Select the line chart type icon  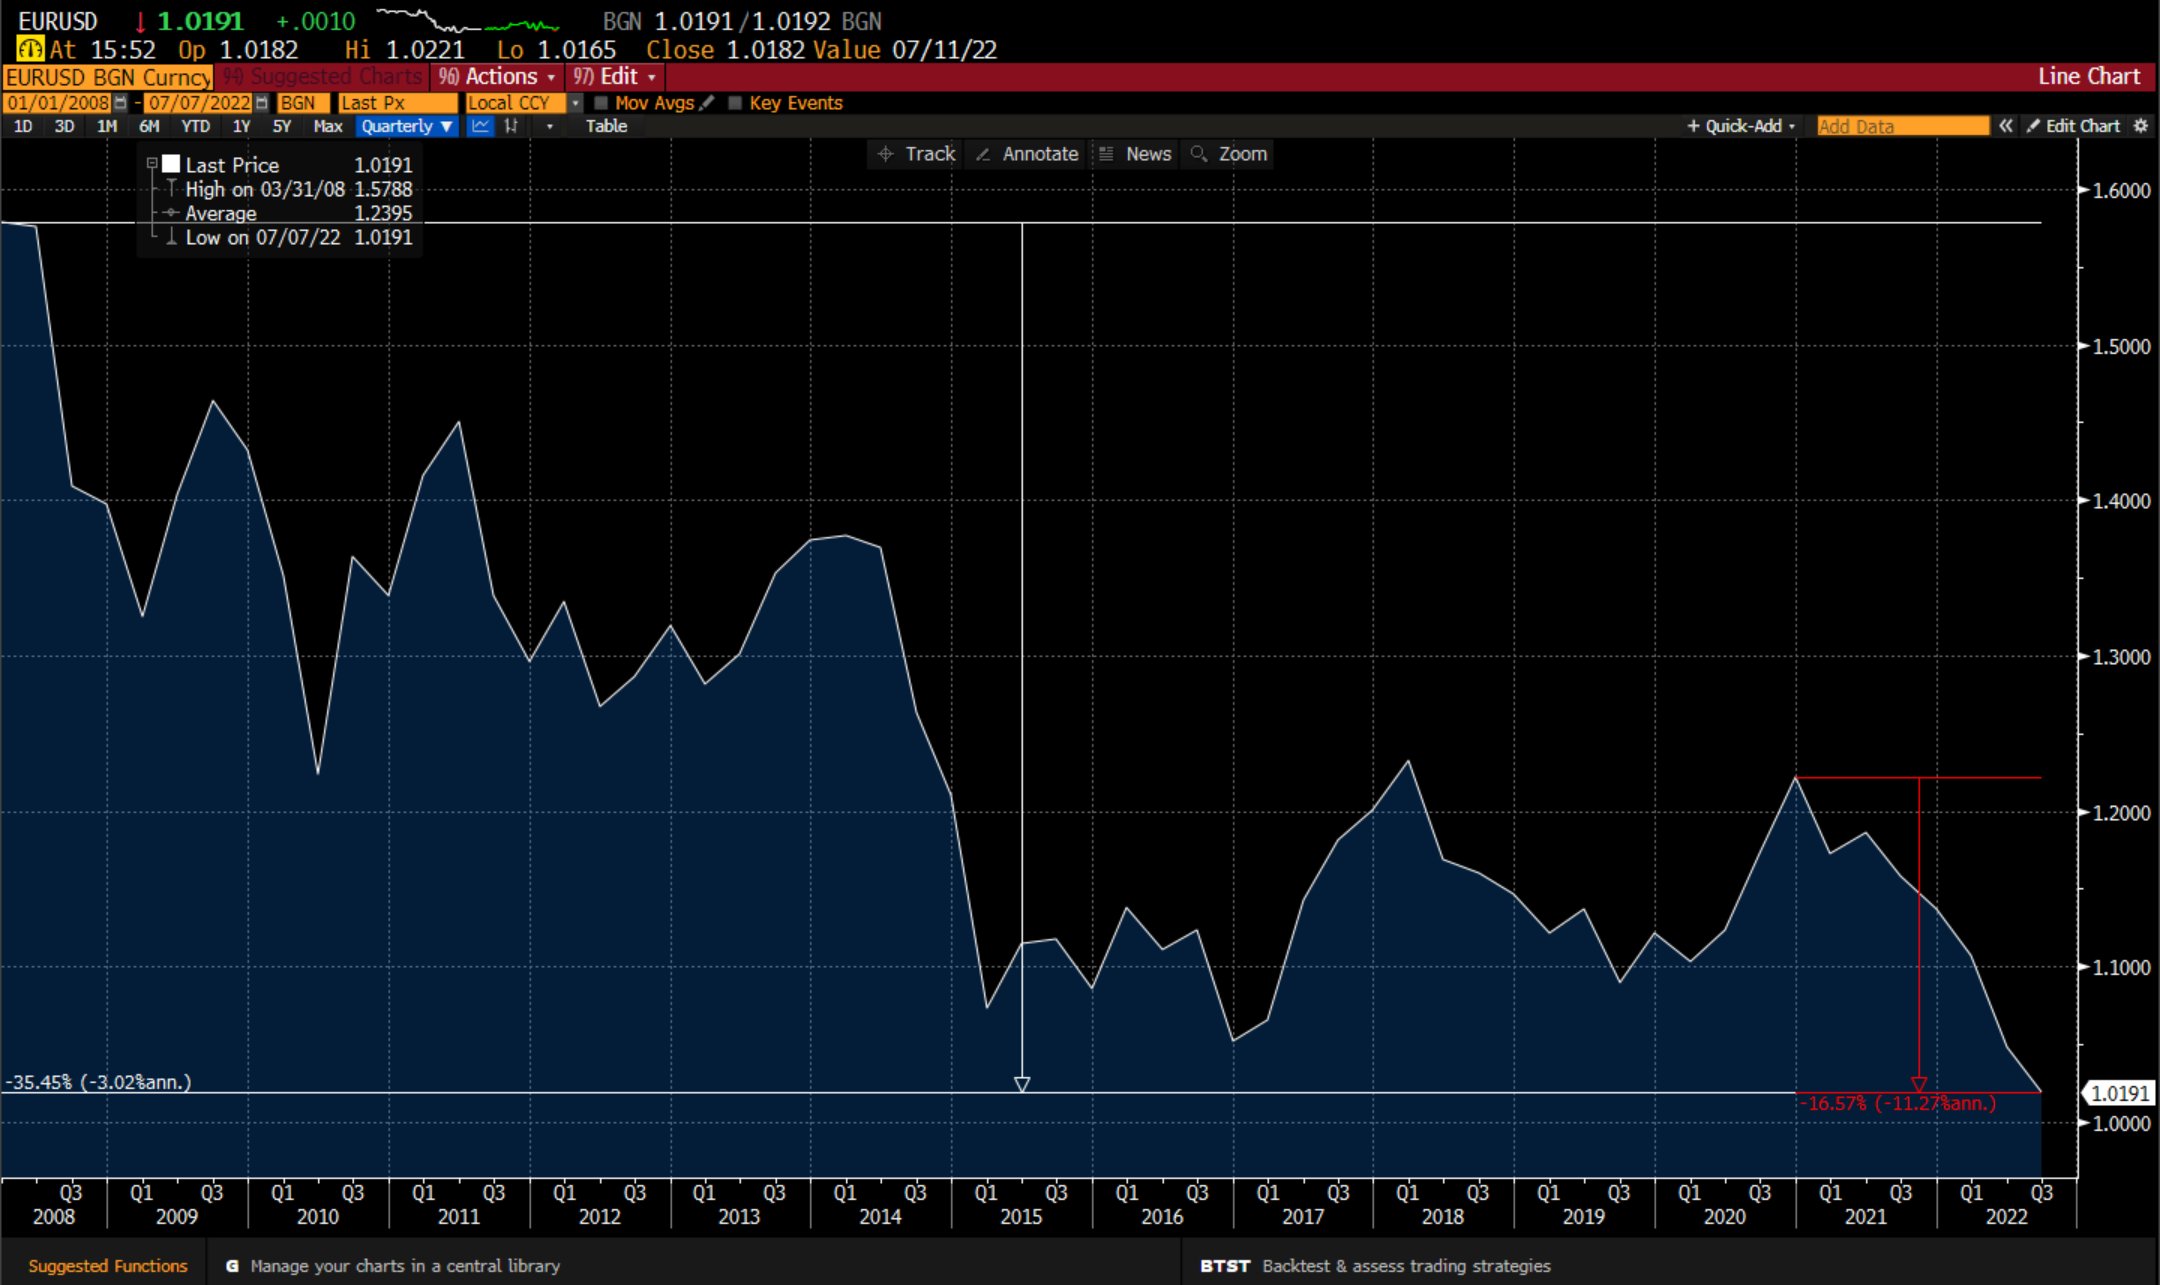point(481,126)
